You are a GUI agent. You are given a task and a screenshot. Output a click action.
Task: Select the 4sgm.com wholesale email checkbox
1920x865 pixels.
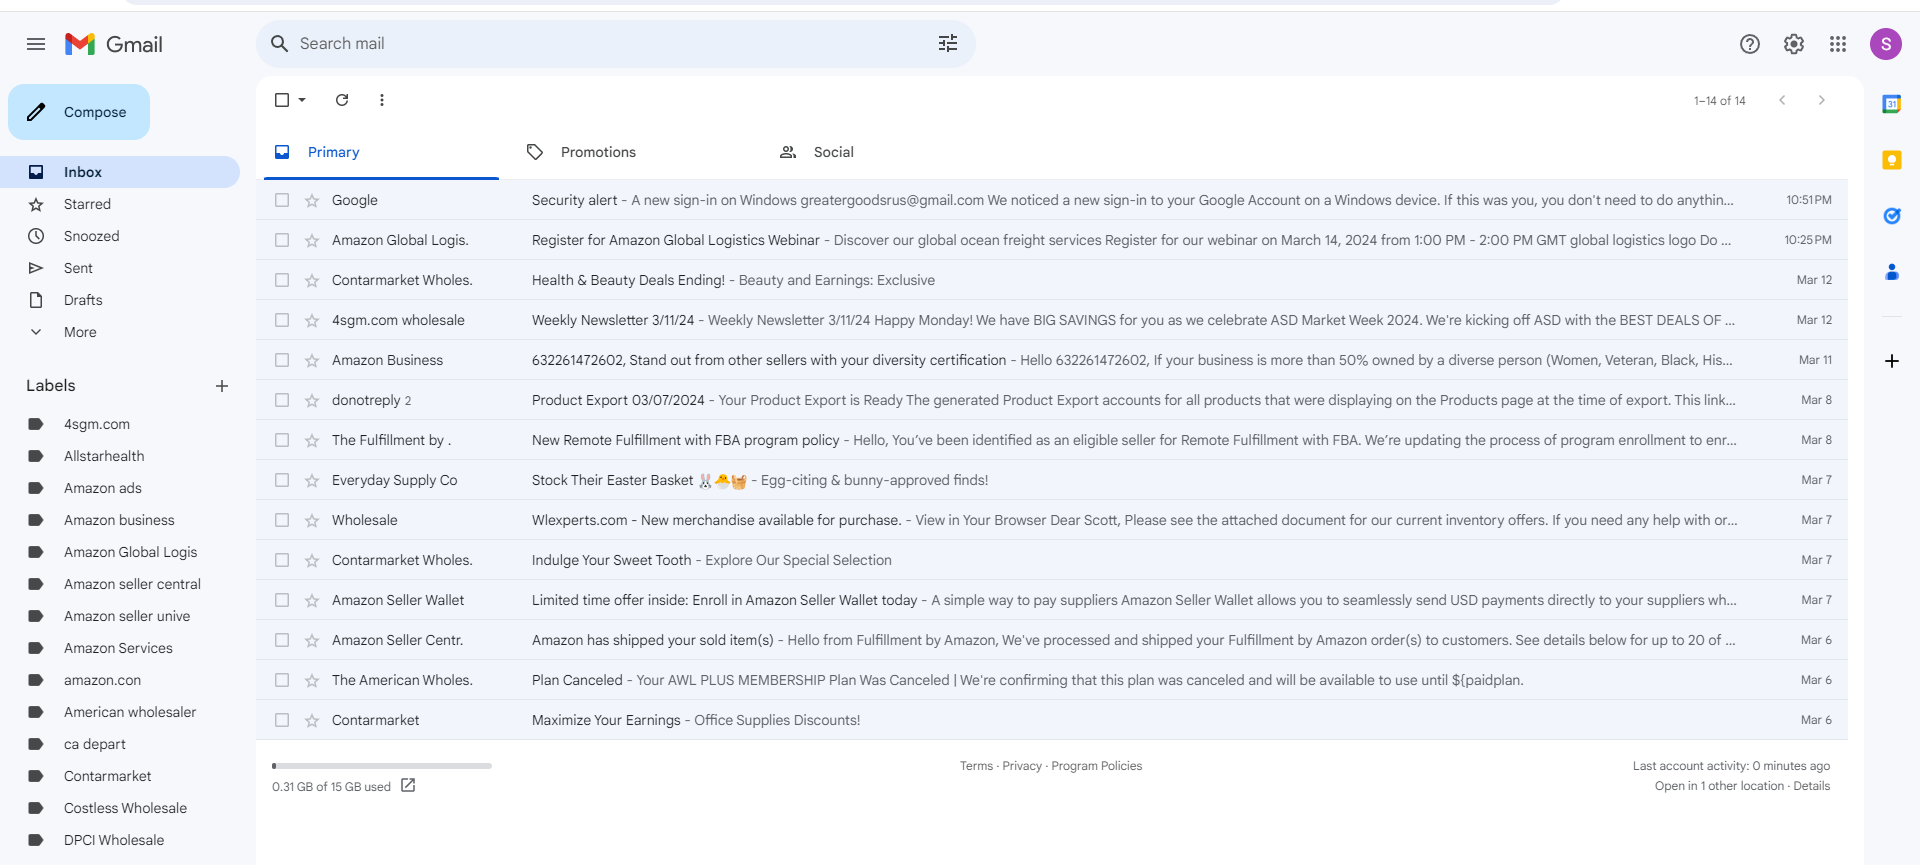pos(282,320)
